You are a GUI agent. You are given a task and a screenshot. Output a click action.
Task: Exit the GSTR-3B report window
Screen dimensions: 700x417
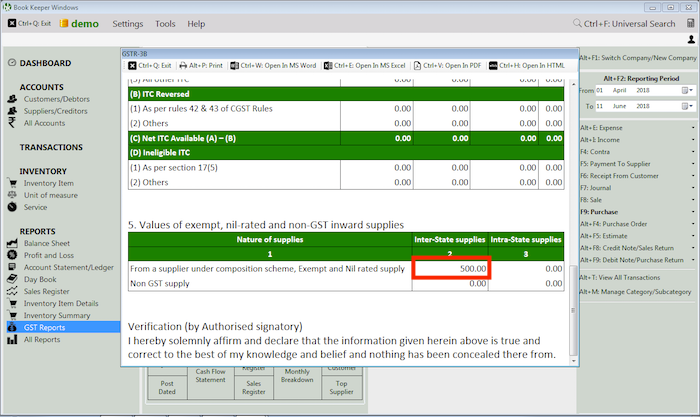[150, 66]
